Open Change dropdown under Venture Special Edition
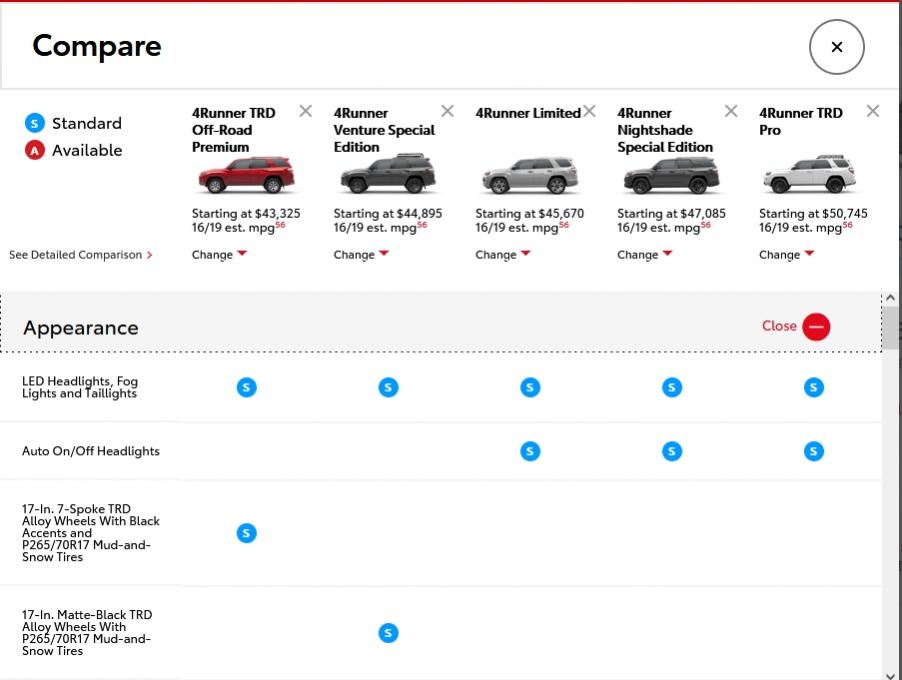The image size is (902, 680). (361, 254)
